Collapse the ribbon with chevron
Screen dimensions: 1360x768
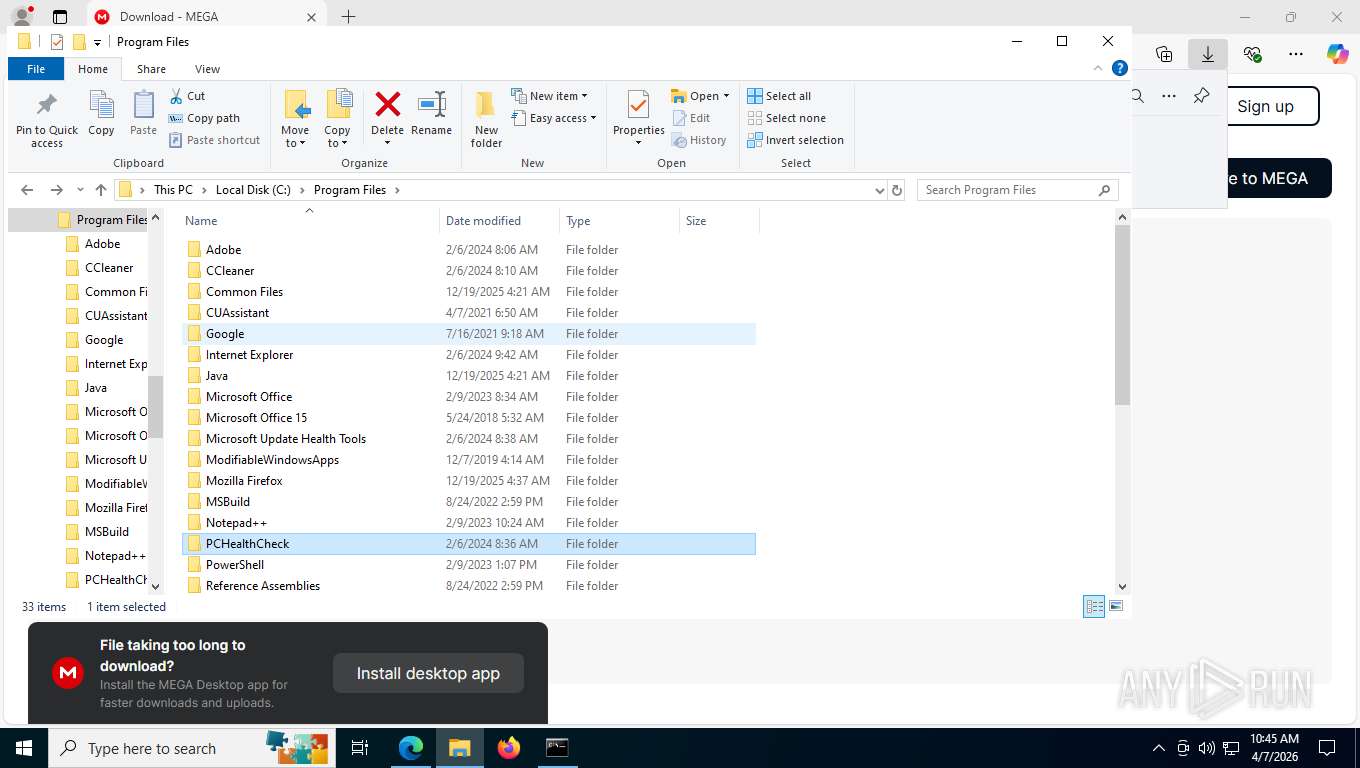tap(1099, 69)
